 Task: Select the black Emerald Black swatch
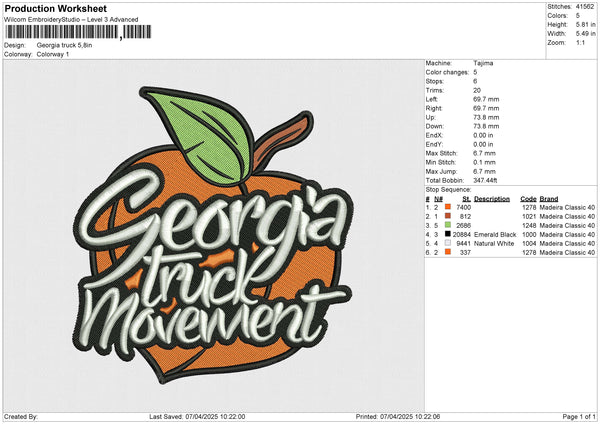448,234
